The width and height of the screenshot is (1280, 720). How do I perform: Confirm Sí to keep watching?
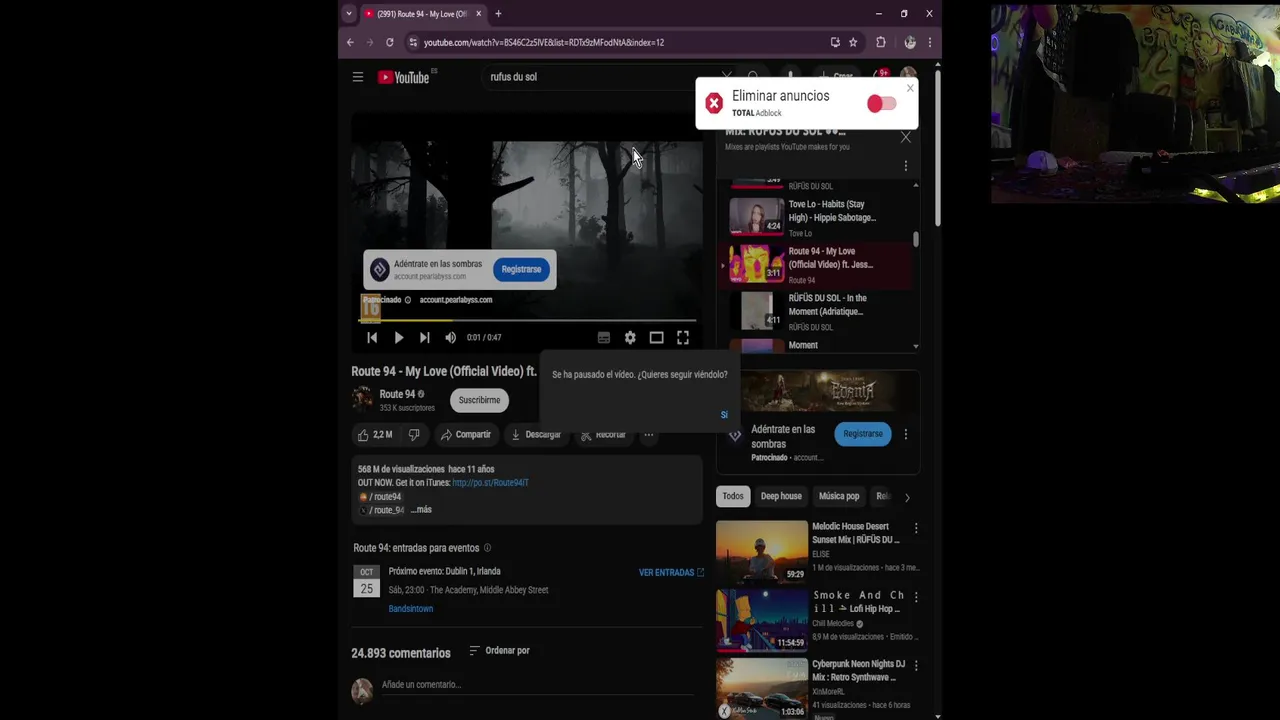pyautogui.click(x=724, y=415)
